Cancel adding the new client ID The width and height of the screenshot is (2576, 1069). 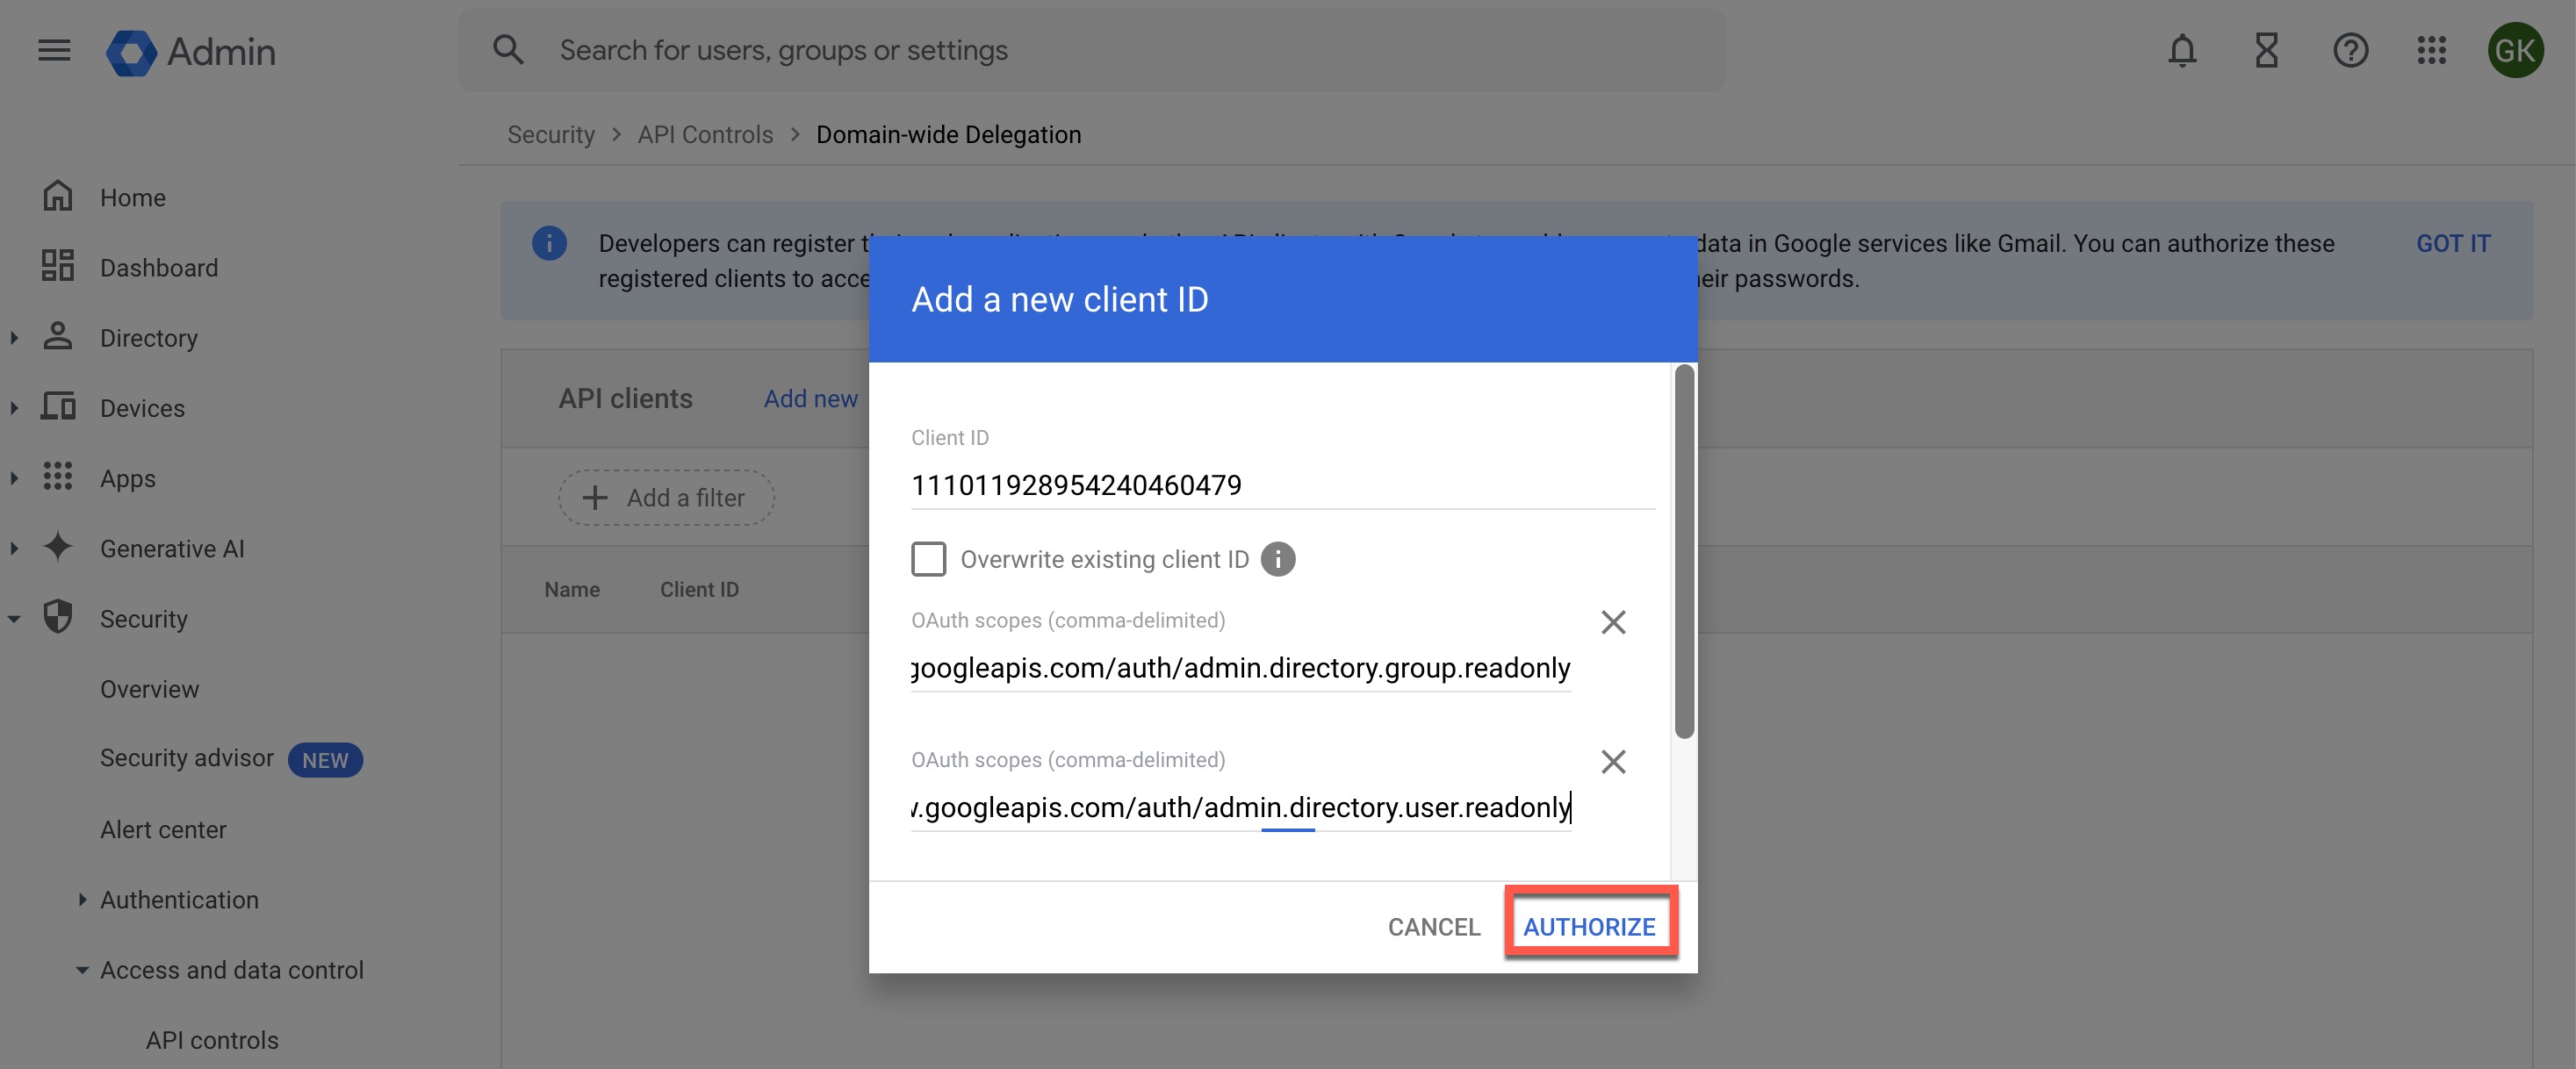tap(1433, 926)
